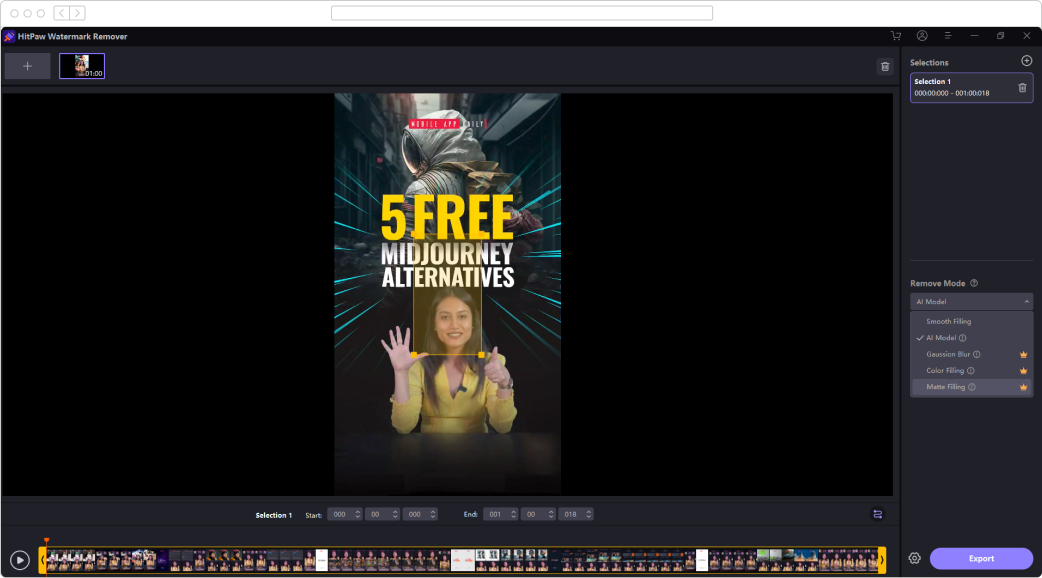Add a new video with the plus button
The width and height of the screenshot is (1042, 578).
(x=27, y=65)
